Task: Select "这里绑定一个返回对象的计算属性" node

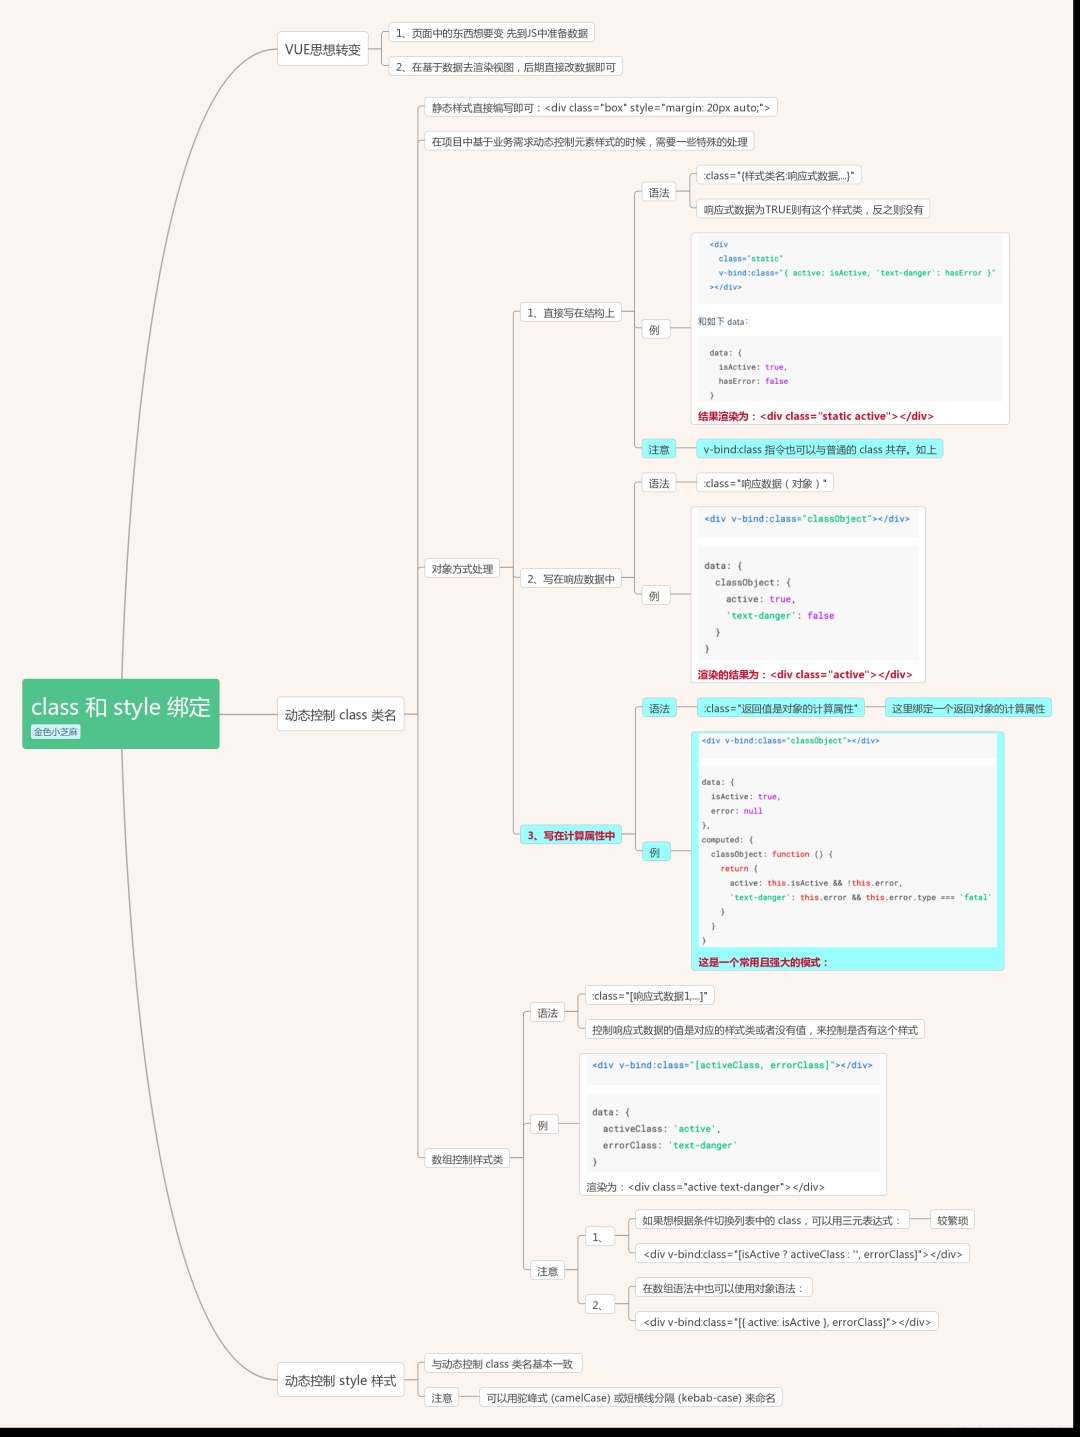Action: [x=967, y=708]
